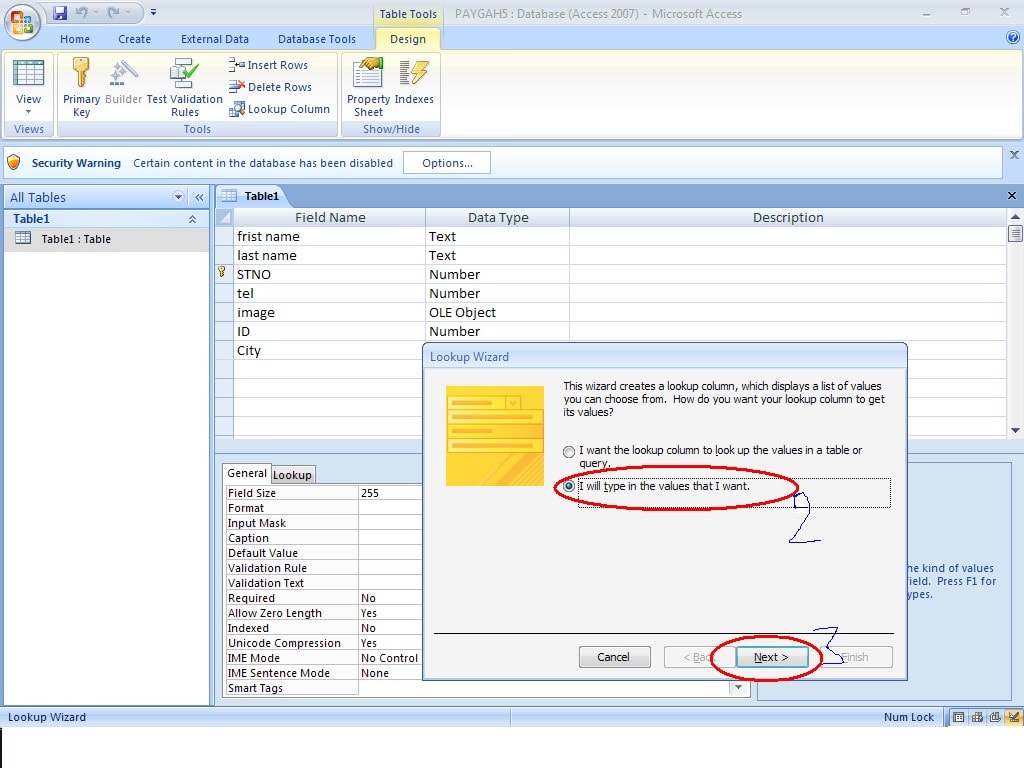Click the Required property value
The width and height of the screenshot is (1024, 768).
pos(391,598)
